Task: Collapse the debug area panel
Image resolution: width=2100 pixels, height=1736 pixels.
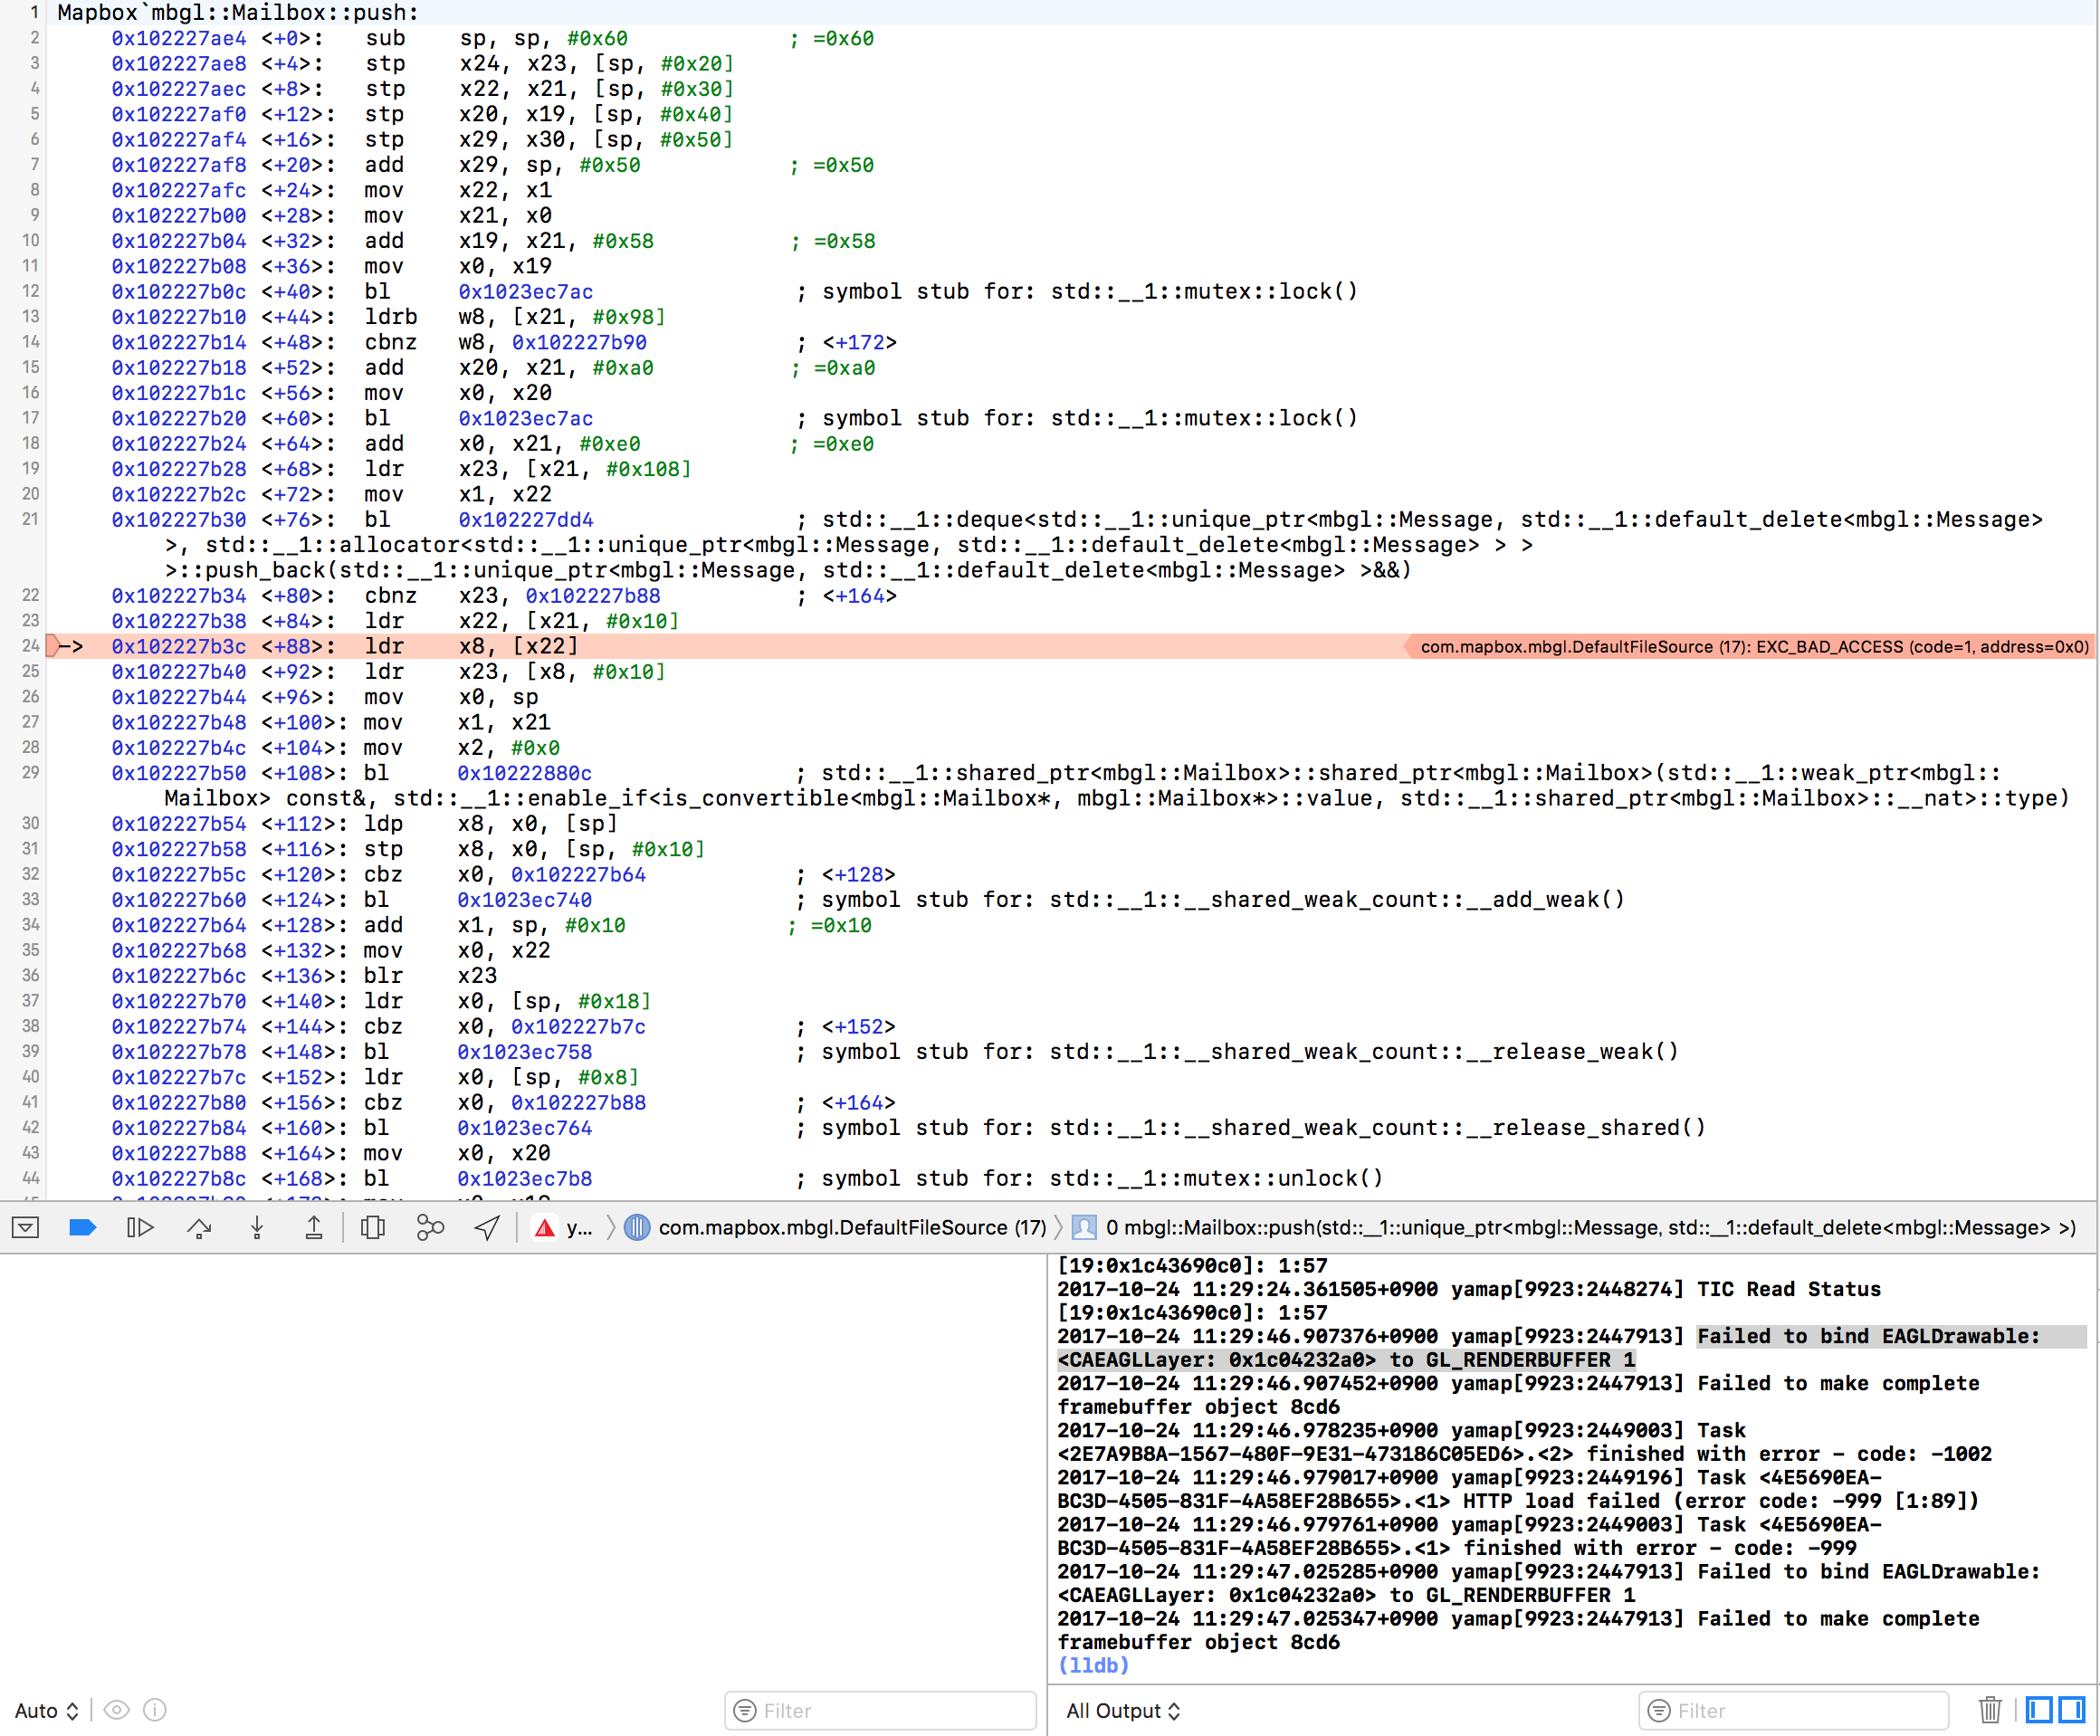Action: pyautogui.click(x=25, y=1227)
